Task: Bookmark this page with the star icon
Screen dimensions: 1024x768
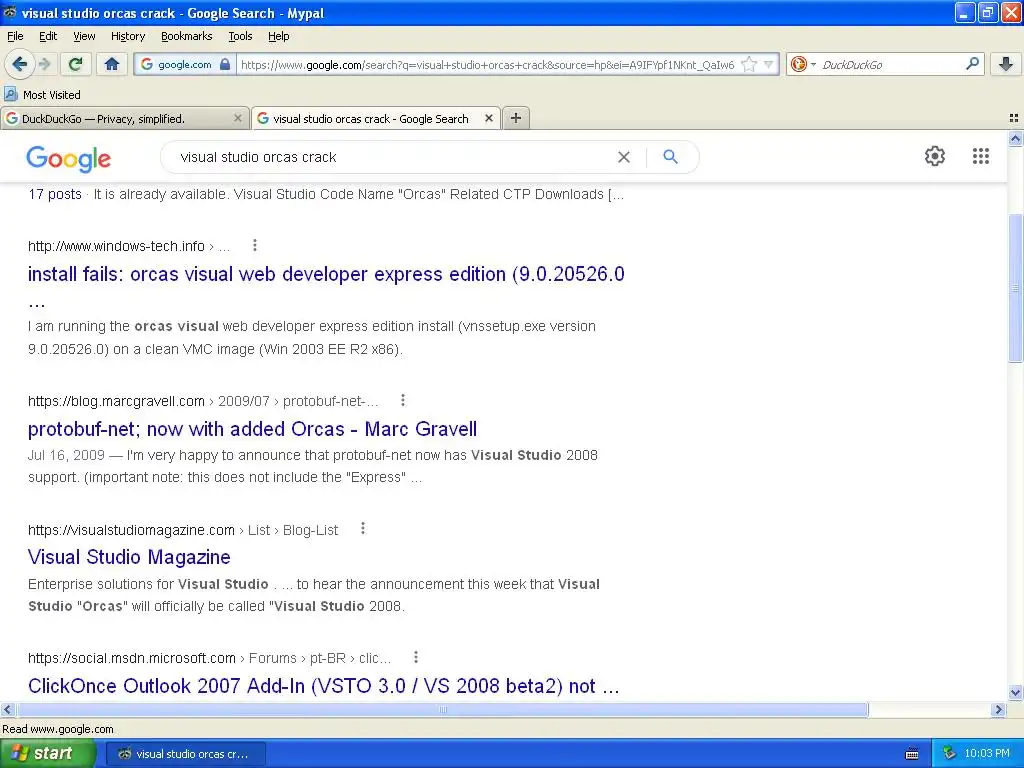Action: point(749,64)
